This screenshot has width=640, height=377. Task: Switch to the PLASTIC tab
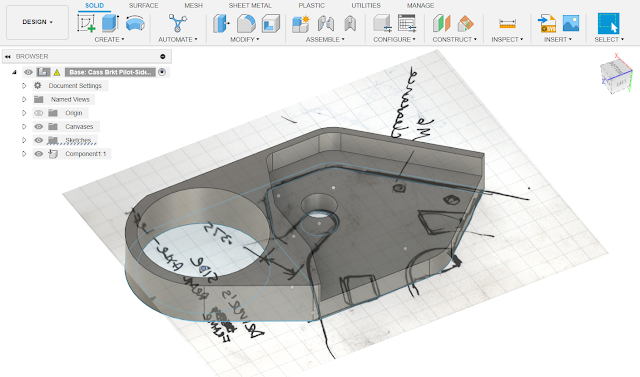[x=311, y=5]
